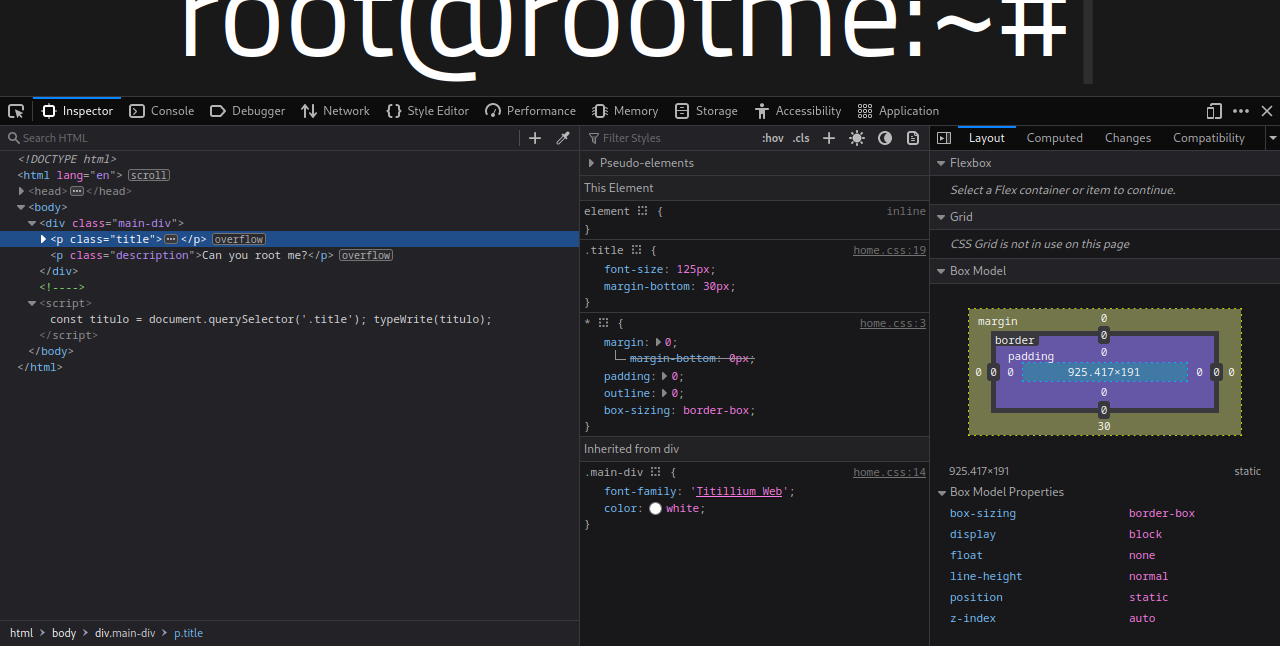Click the white color swatch
This screenshot has width=1280, height=646.
(x=655, y=508)
